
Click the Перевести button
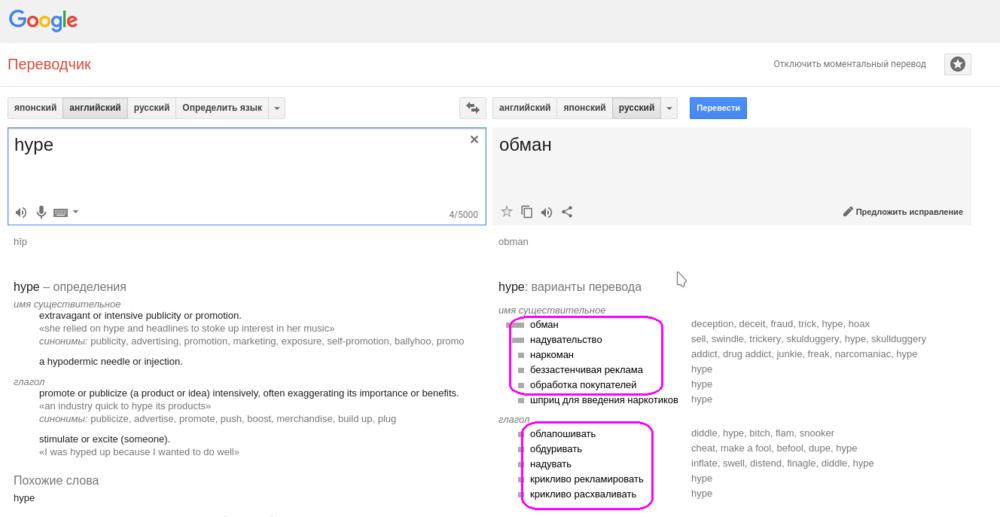718,108
